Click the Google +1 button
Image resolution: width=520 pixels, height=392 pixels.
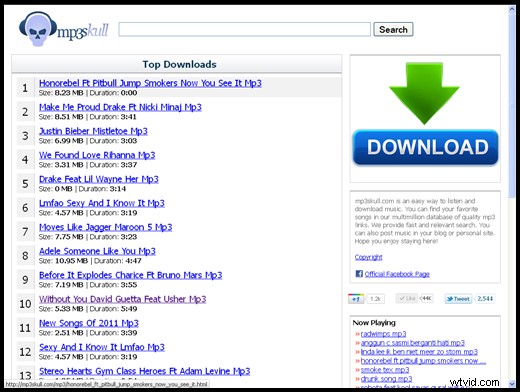pos(356,299)
